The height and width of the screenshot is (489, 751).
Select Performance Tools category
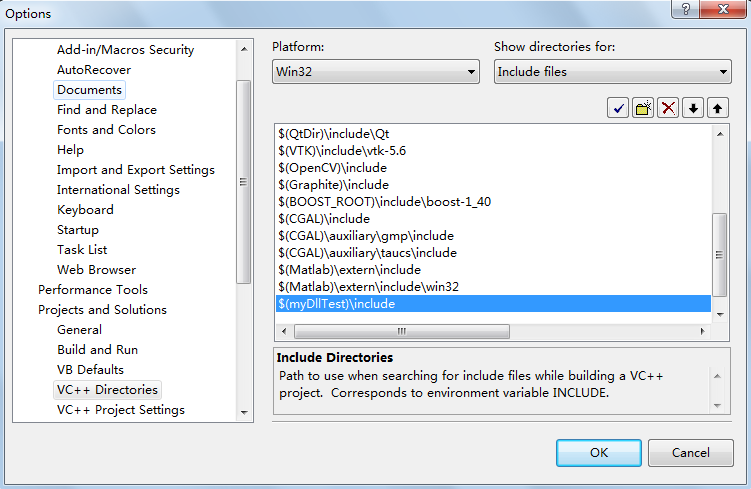(x=93, y=290)
